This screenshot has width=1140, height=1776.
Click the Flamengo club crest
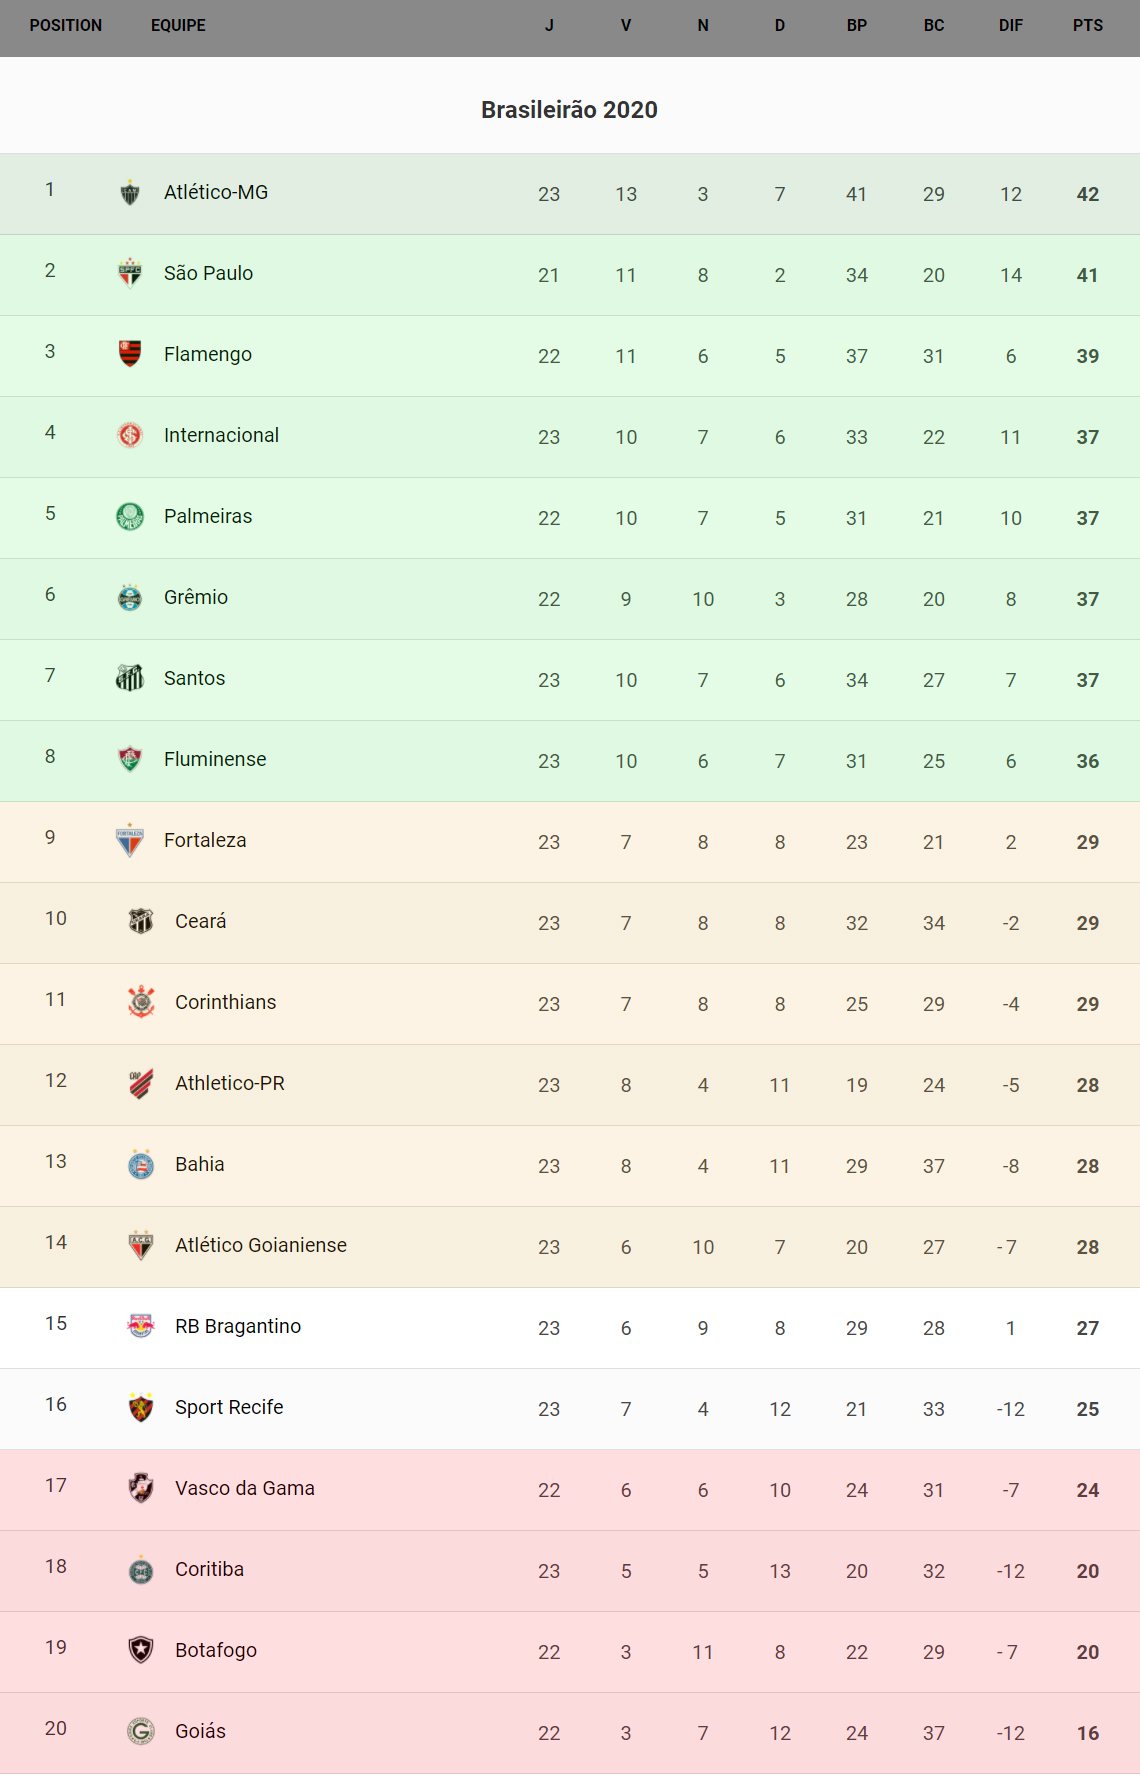coord(130,354)
